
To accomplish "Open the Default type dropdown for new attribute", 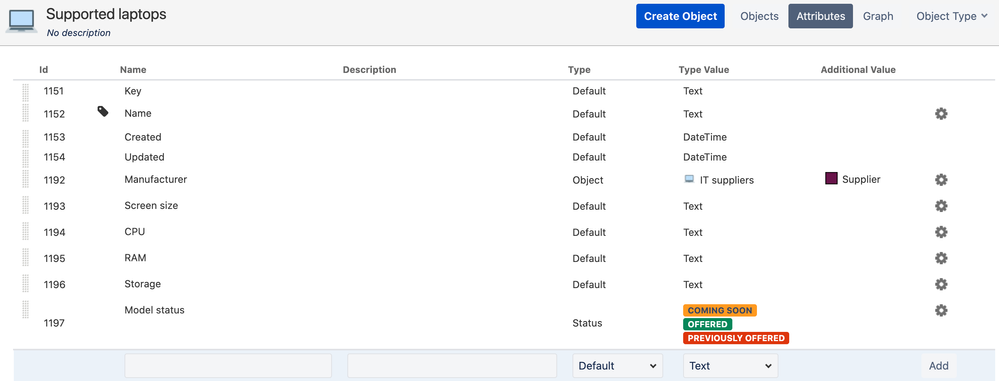I will (x=617, y=366).
